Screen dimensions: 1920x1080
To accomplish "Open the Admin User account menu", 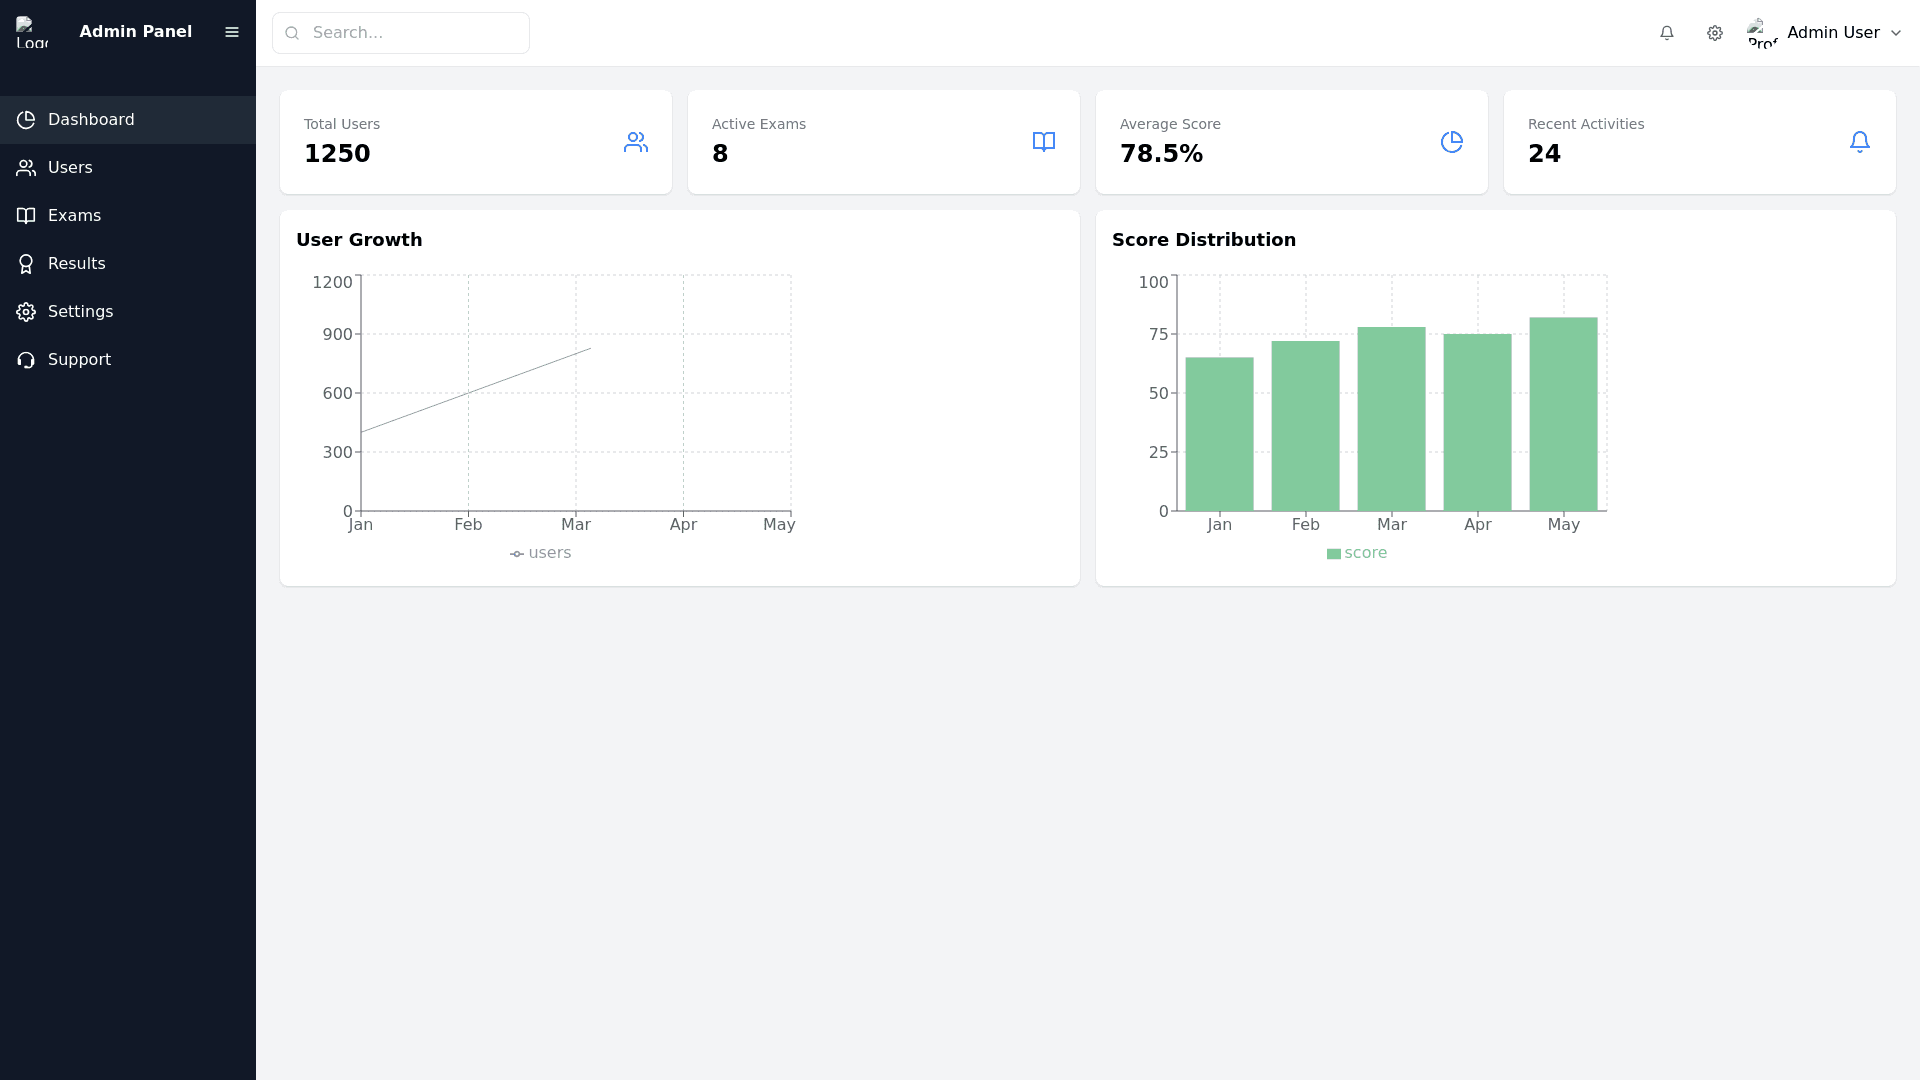I will 1833,33.
